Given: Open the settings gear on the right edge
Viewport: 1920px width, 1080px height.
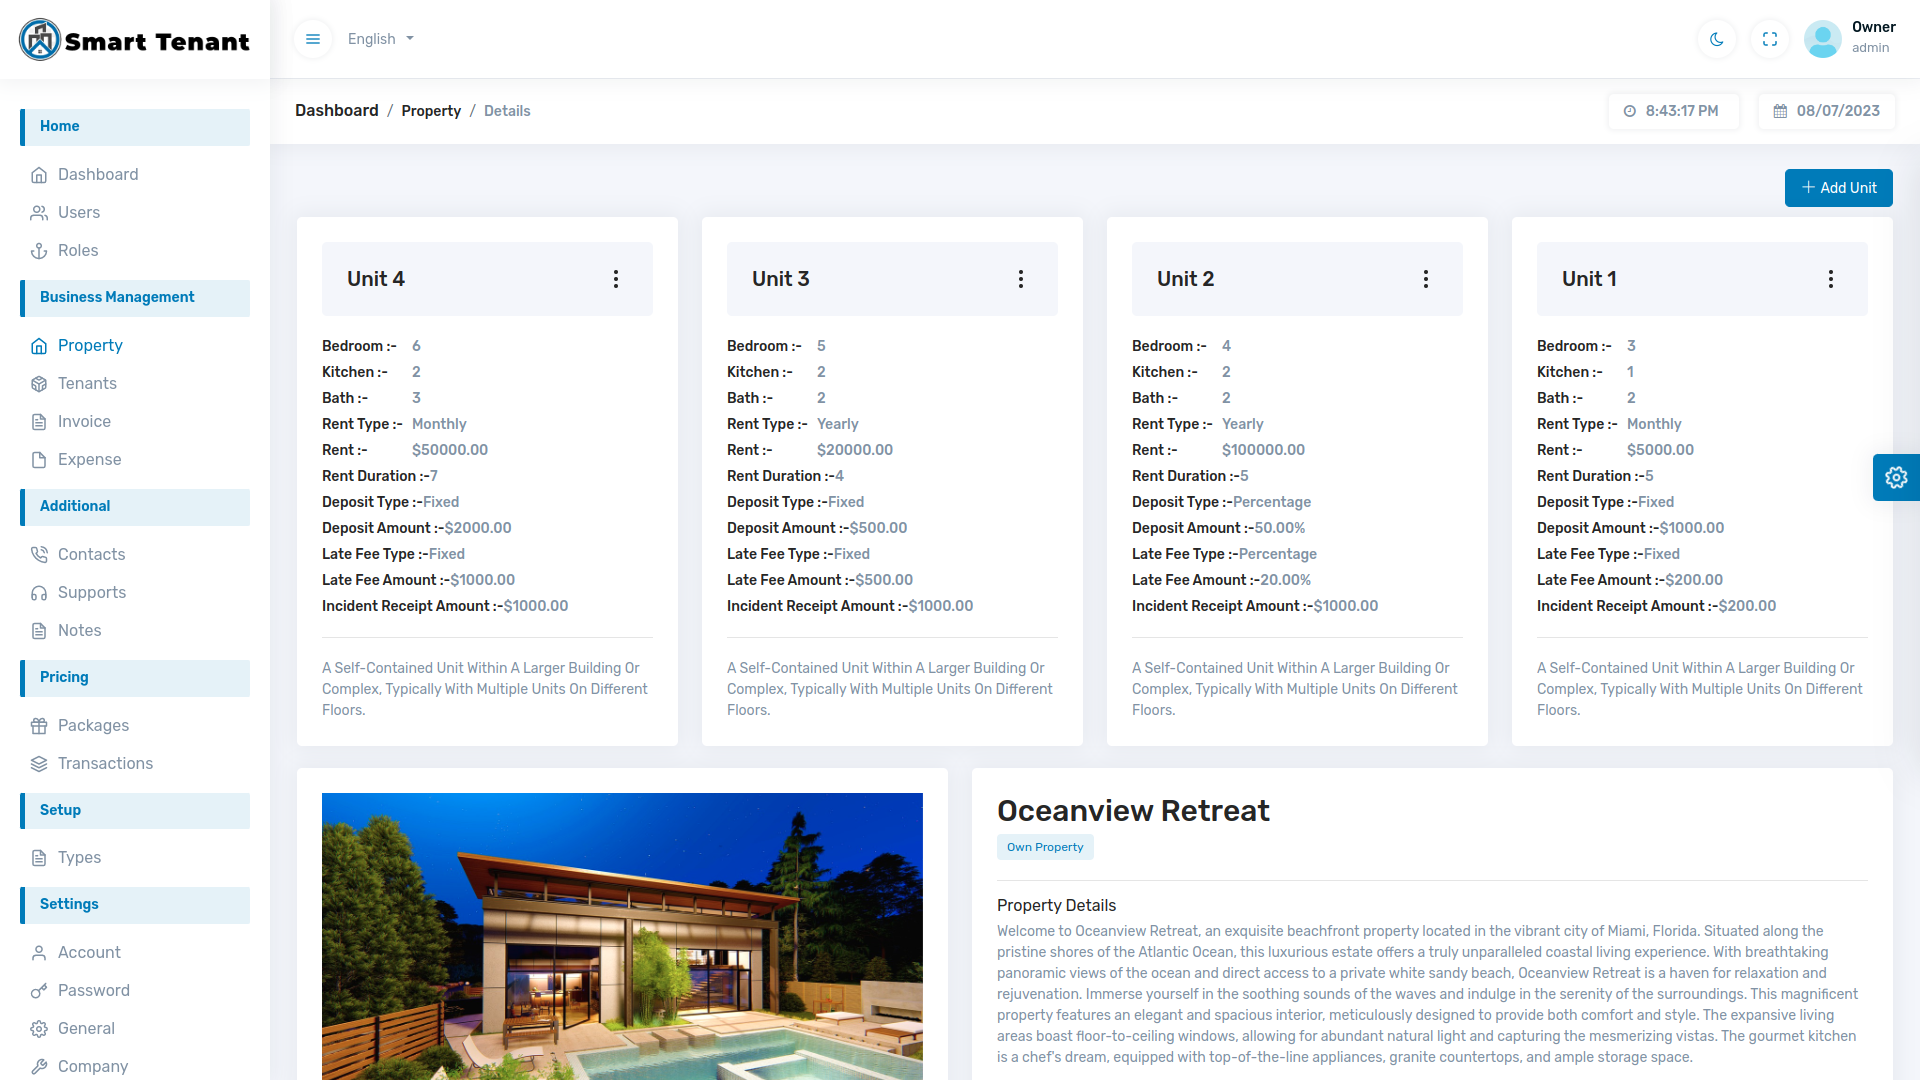Looking at the screenshot, I should [x=1896, y=477].
